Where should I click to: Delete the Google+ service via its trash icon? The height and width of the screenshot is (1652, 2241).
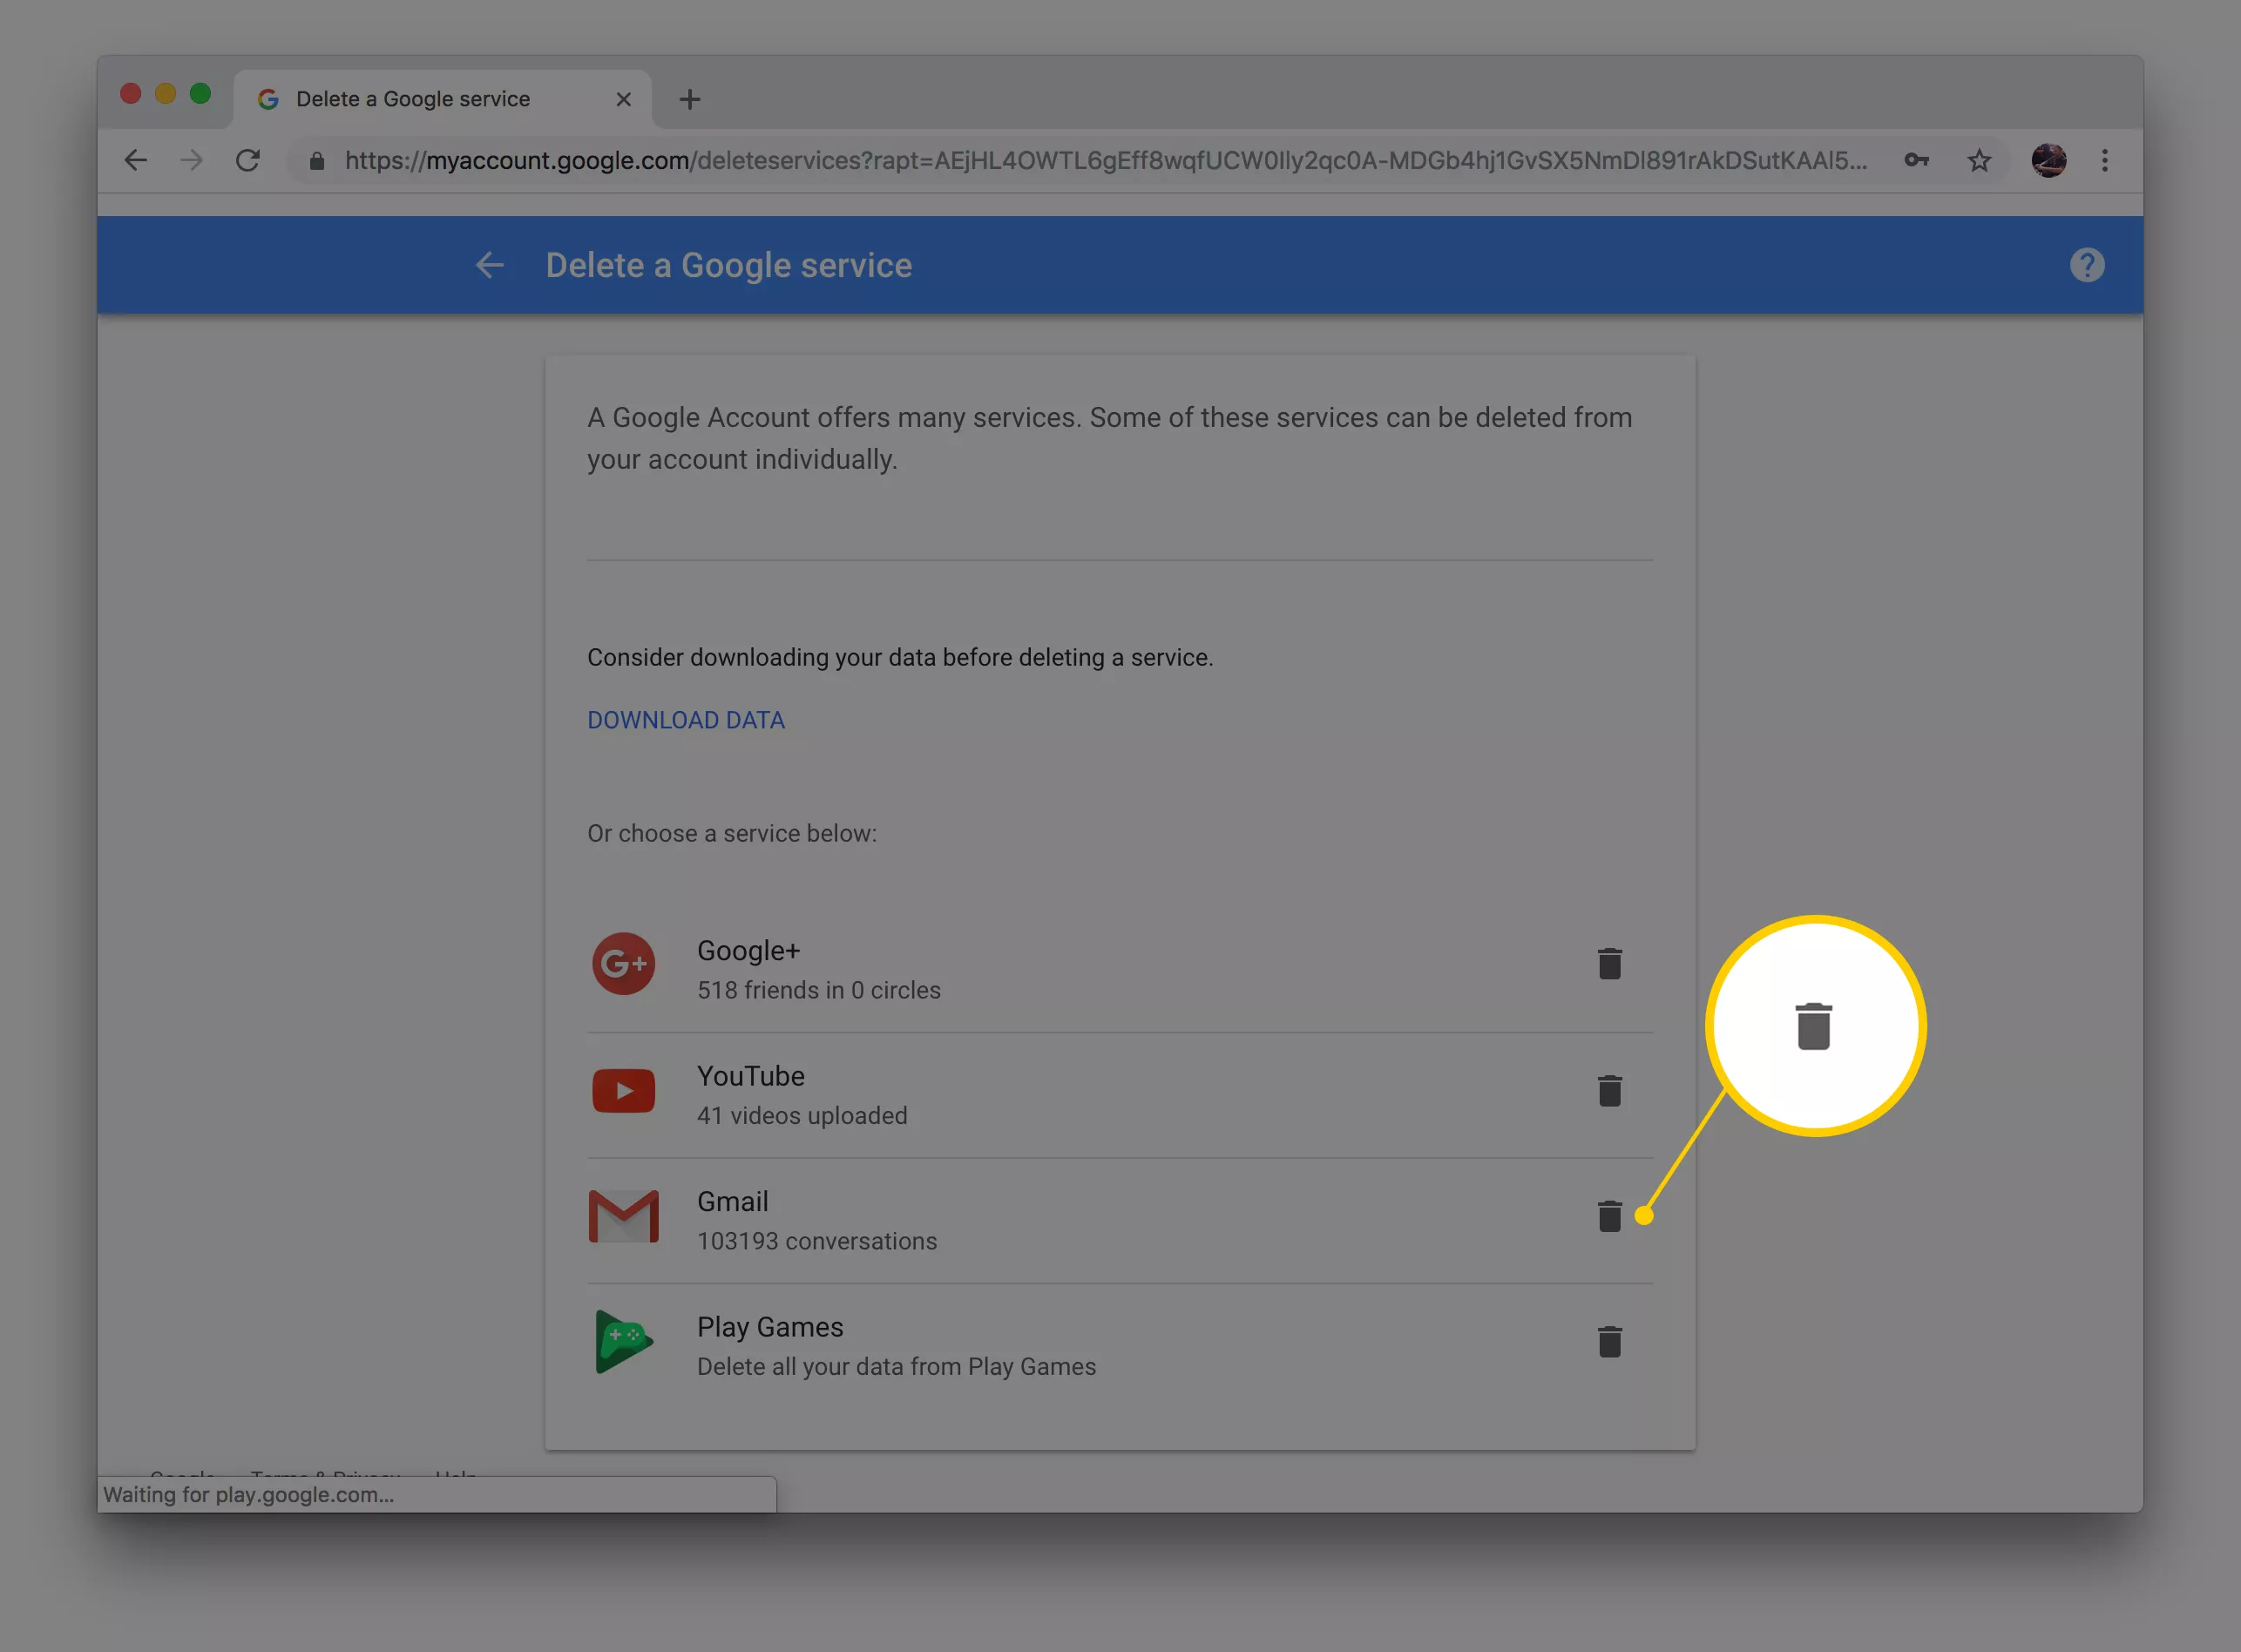[x=1609, y=963]
